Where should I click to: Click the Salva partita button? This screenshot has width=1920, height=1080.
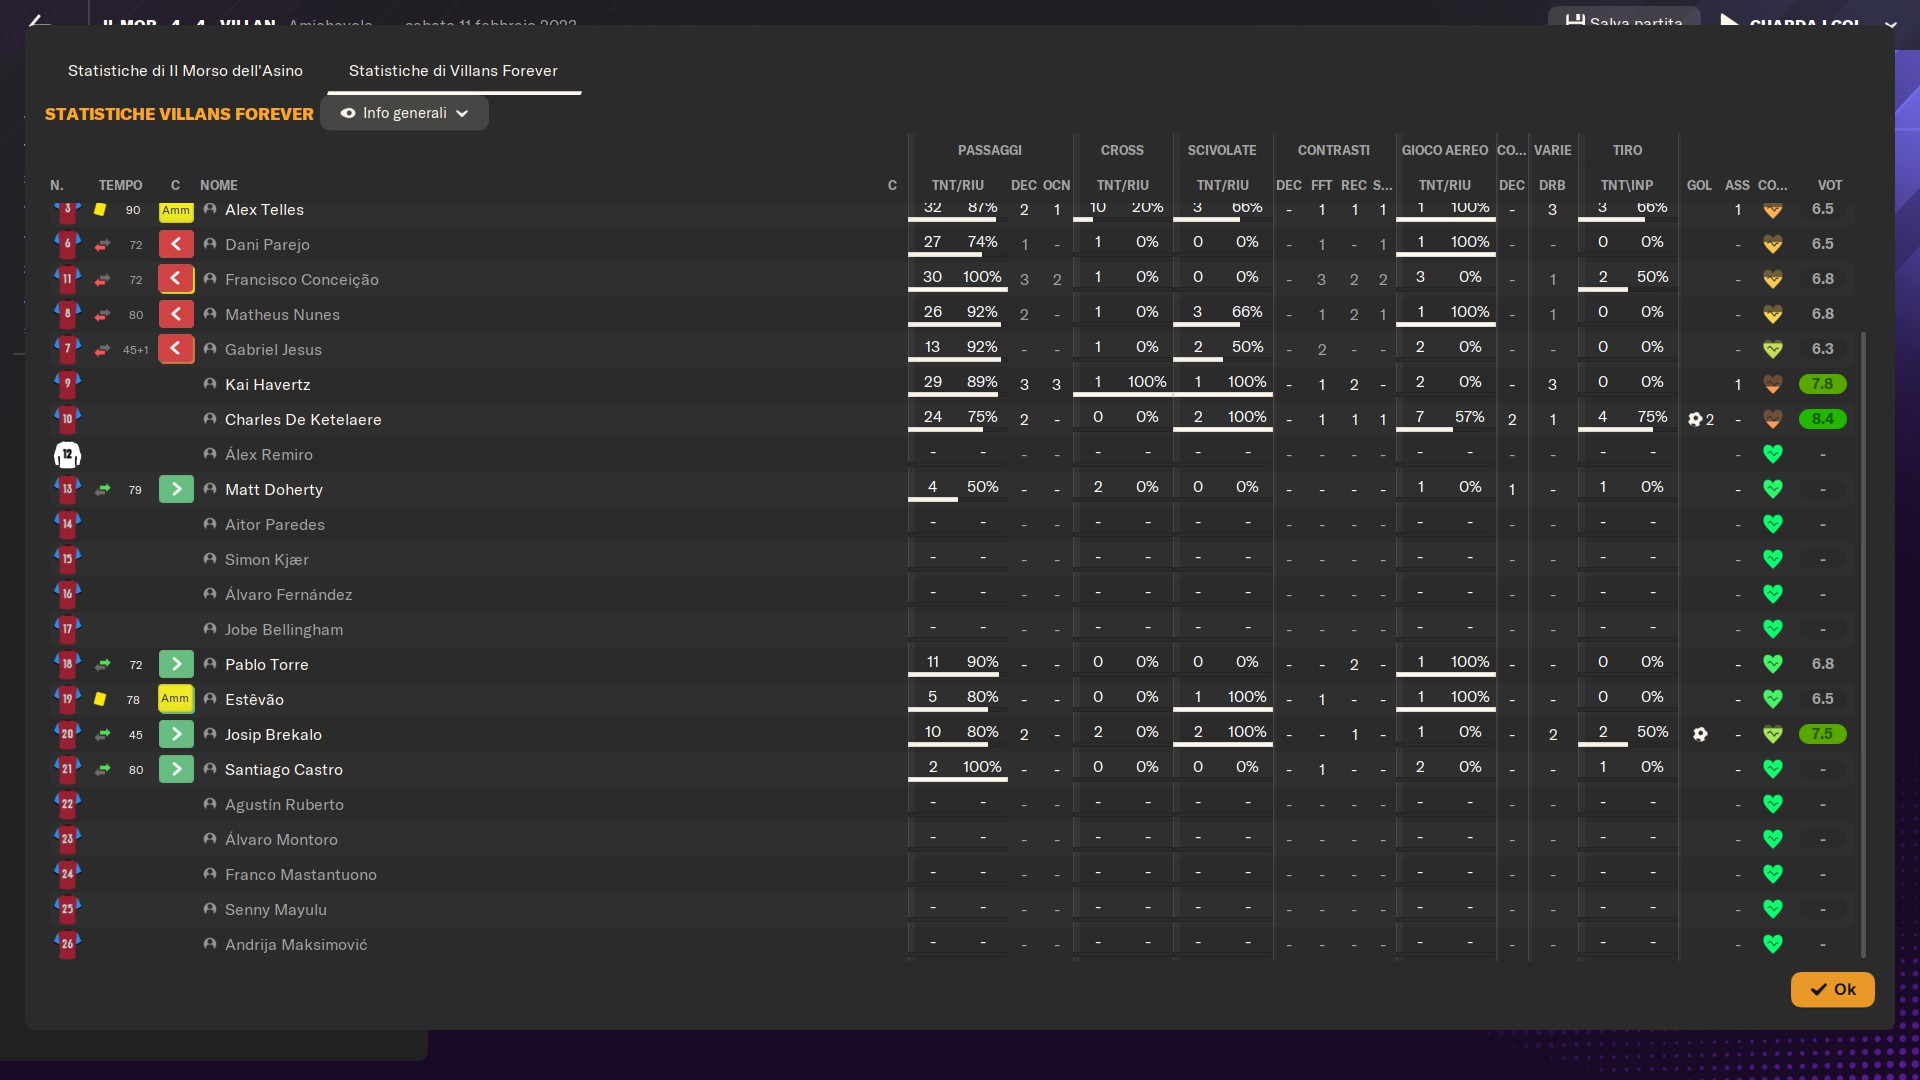click(x=1624, y=20)
